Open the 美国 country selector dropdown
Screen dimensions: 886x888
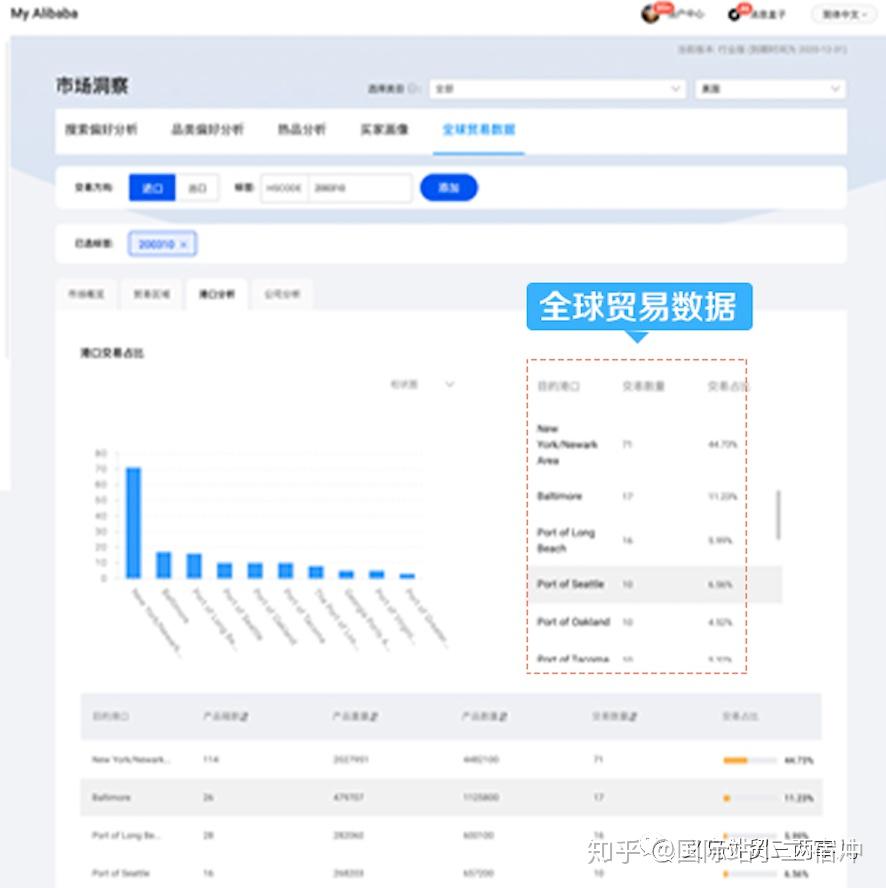click(x=768, y=88)
